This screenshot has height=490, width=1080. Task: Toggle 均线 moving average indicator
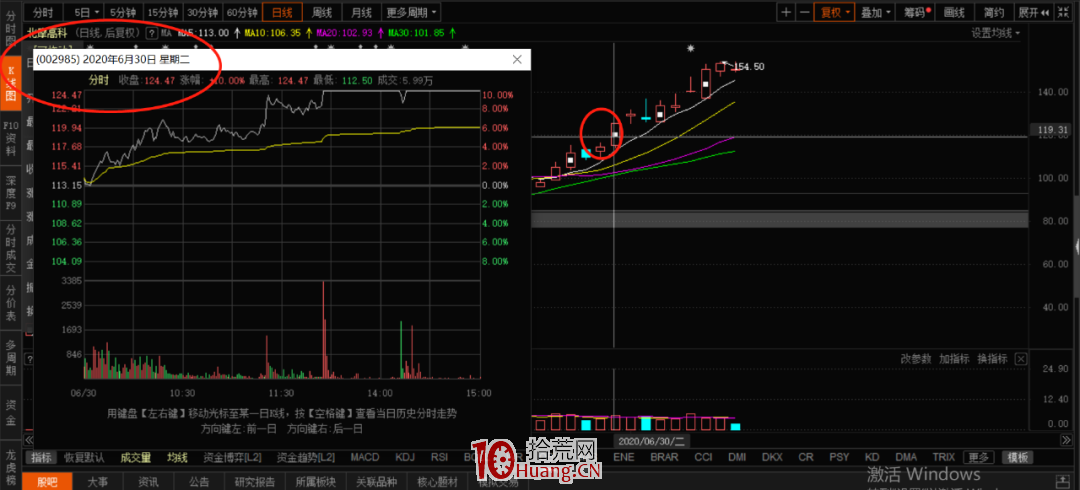(177, 457)
